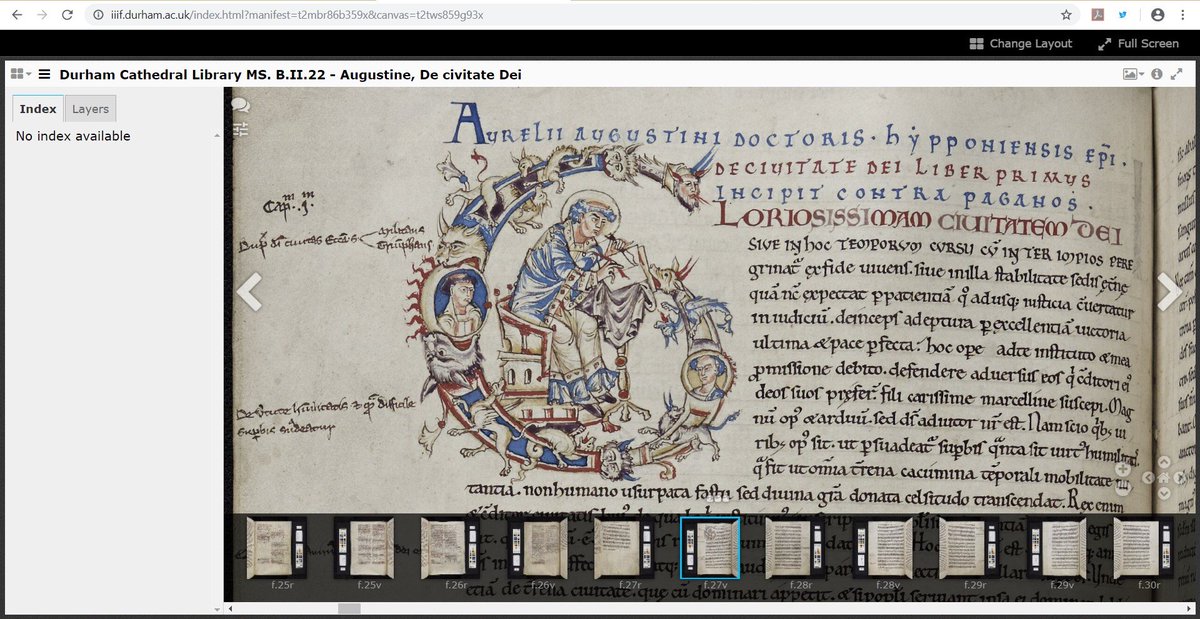Select thumbnail f.30r

tap(1144, 548)
